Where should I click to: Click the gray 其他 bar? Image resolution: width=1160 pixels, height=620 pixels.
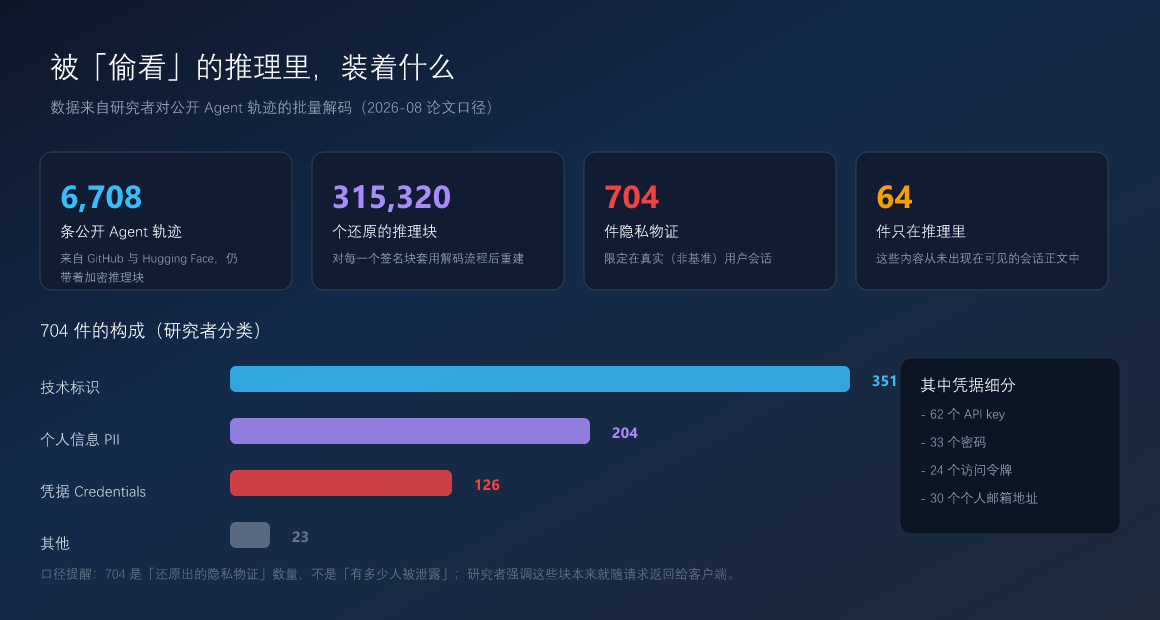point(250,535)
